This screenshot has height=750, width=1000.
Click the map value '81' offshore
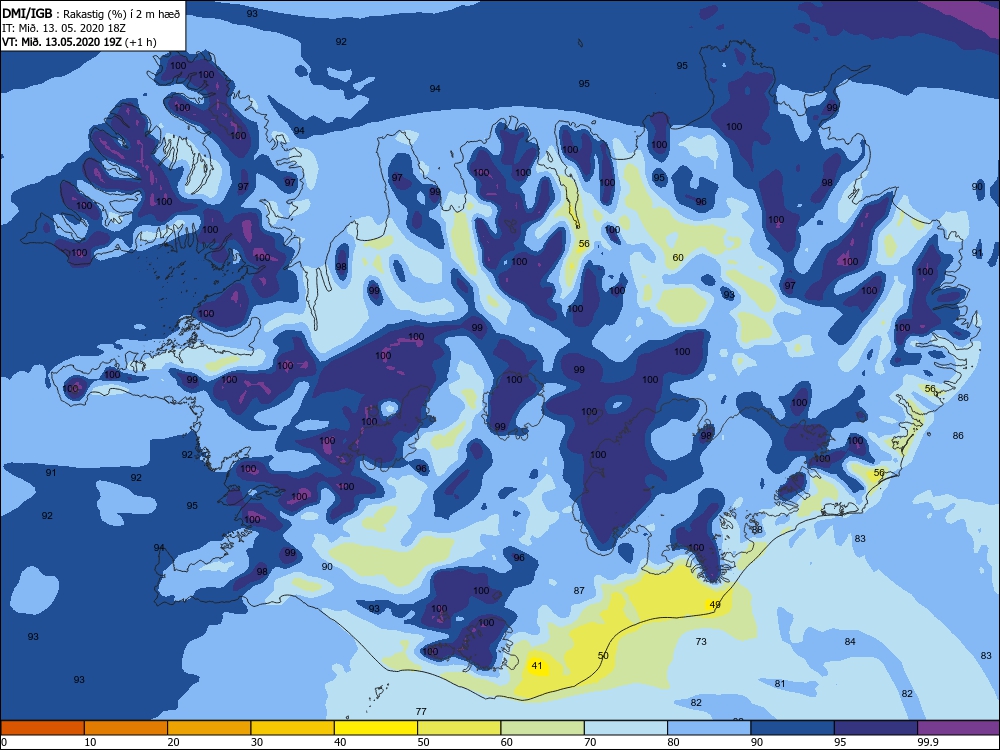780,684
